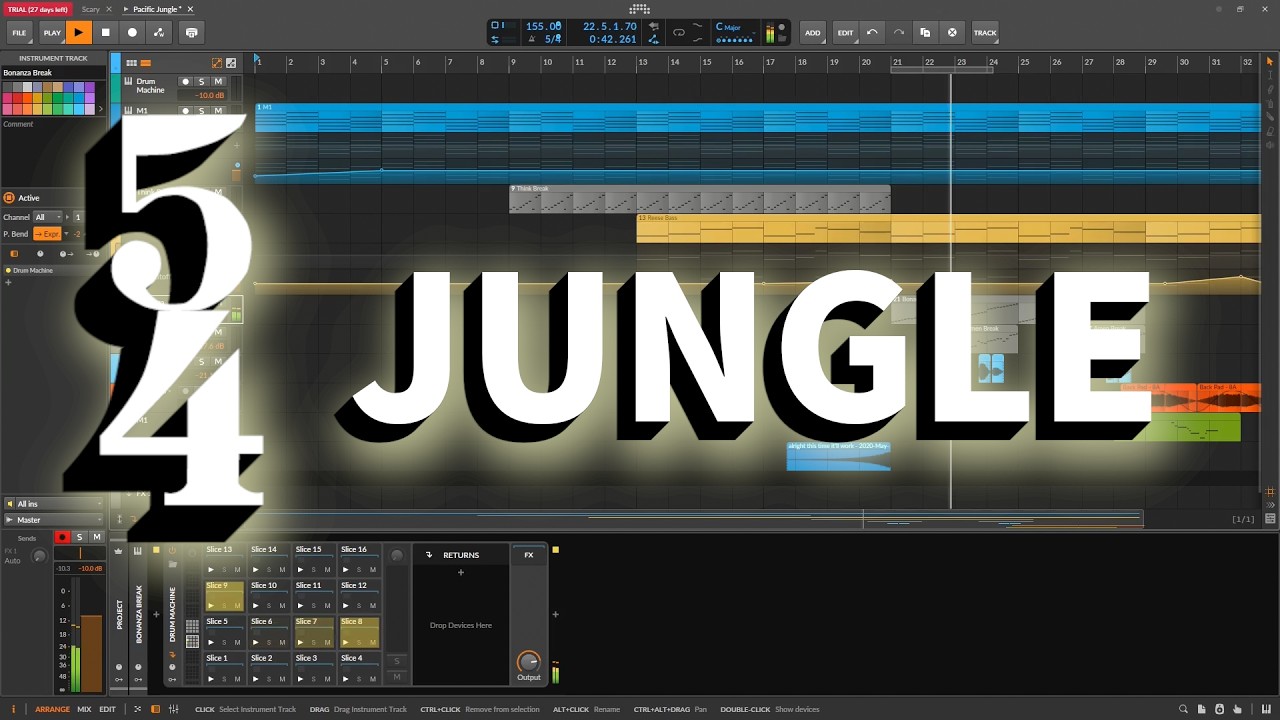Image resolution: width=1280 pixels, height=720 pixels.
Task: Toggle arranger loop in transport
Action: [679, 32]
